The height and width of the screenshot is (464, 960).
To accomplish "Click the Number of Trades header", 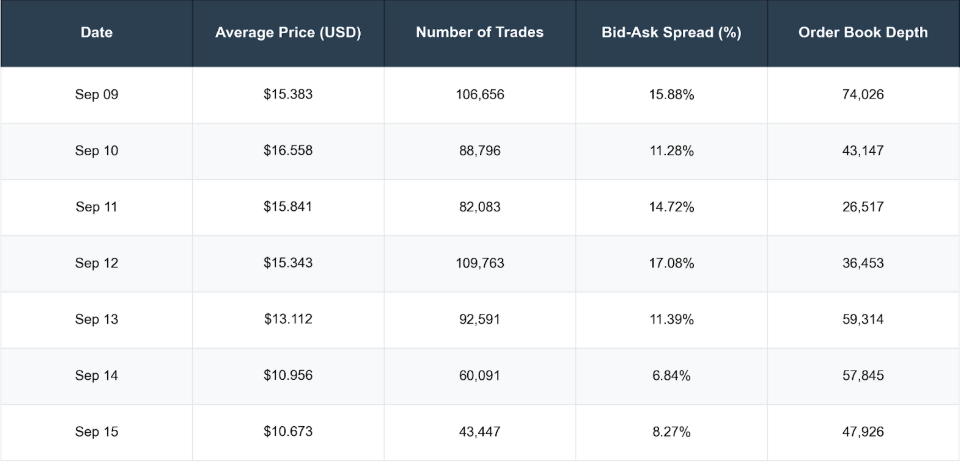I will click(479, 32).
